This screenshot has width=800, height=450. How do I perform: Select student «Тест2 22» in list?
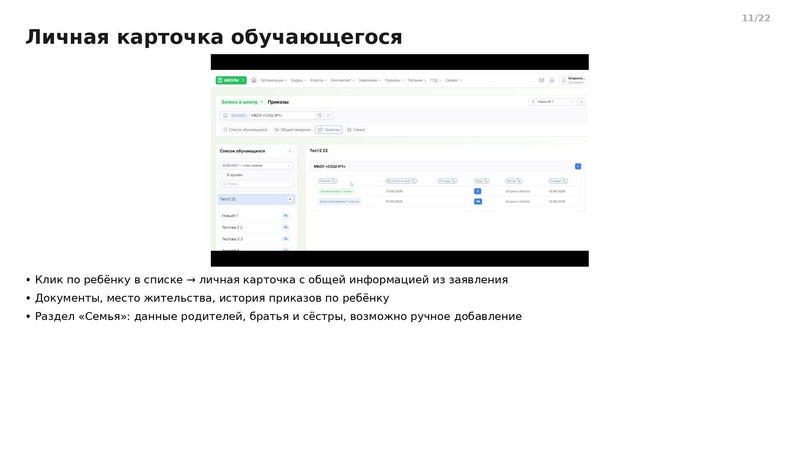256,199
